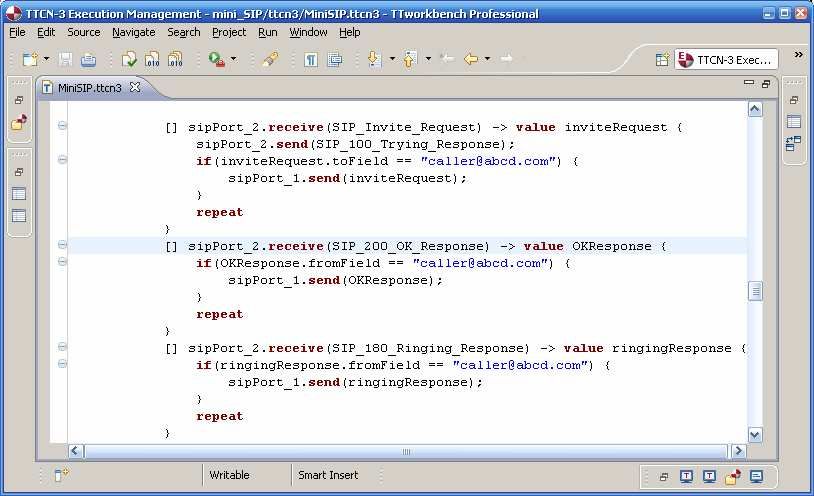Open the table view icon on right sidebar
The image size is (814, 496).
[794, 122]
